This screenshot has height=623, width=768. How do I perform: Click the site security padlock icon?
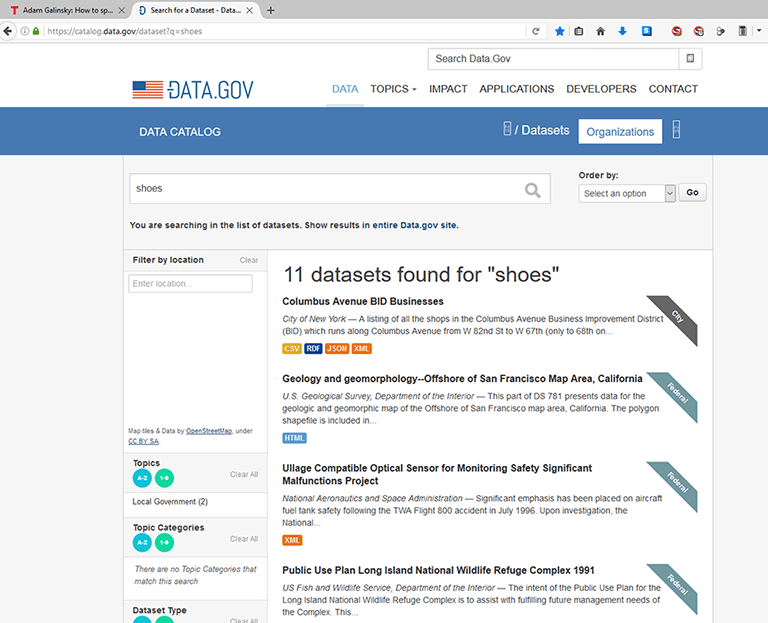(36, 31)
